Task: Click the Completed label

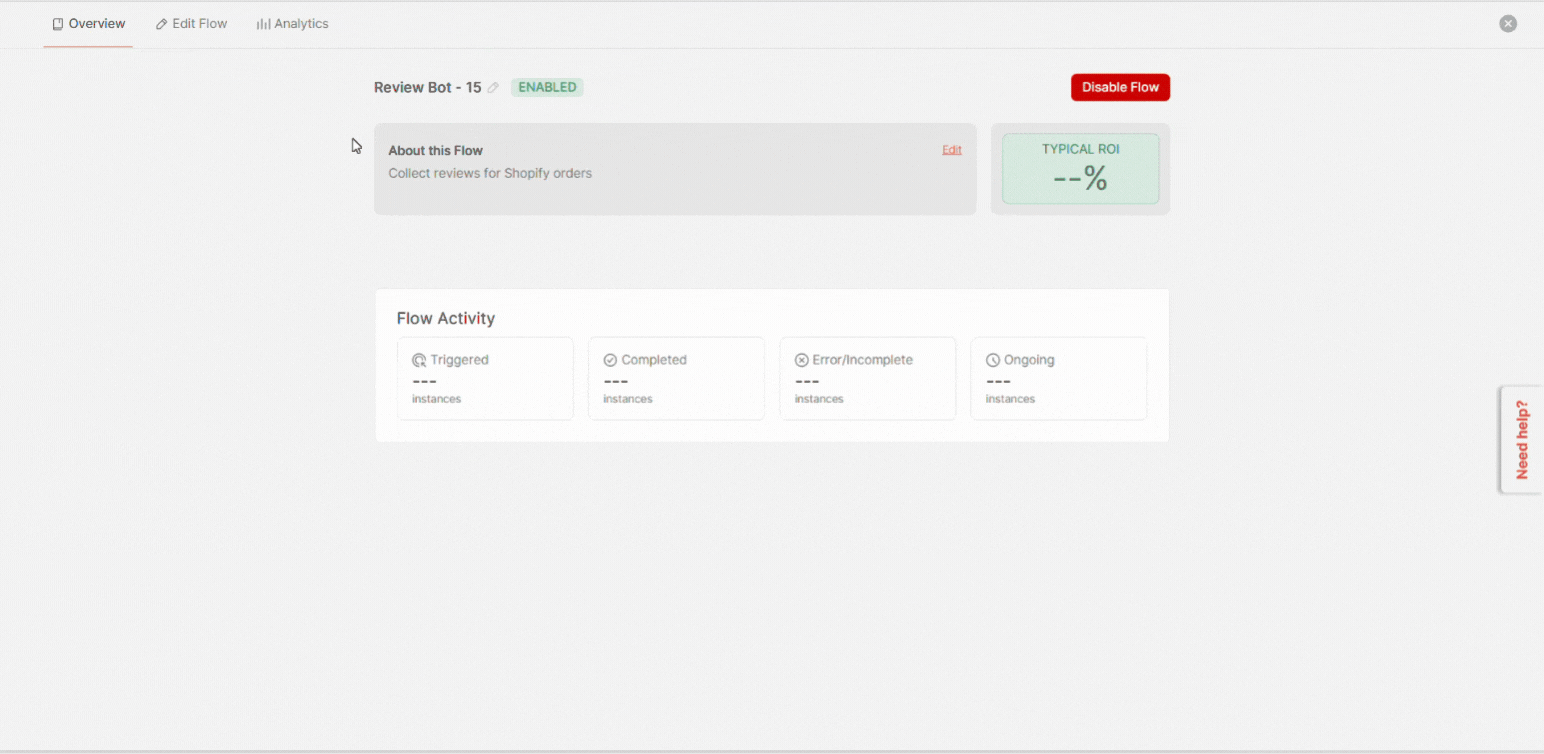Action: 654,360
